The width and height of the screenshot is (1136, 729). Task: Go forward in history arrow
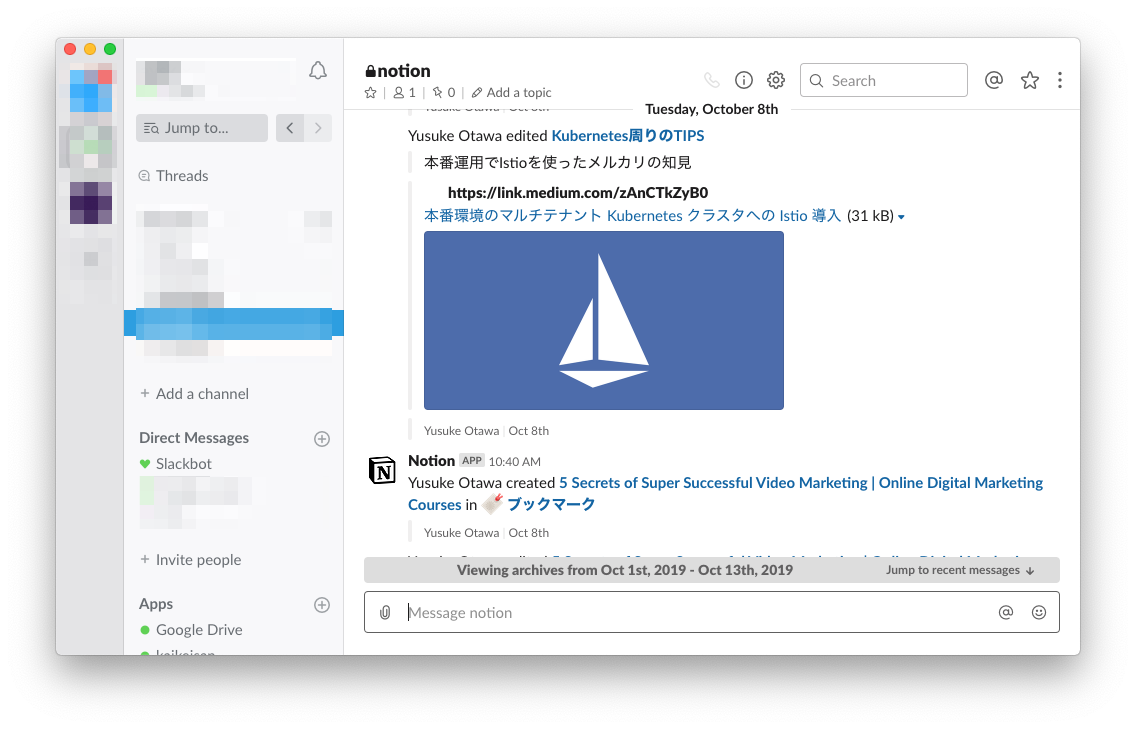pyautogui.click(x=318, y=128)
